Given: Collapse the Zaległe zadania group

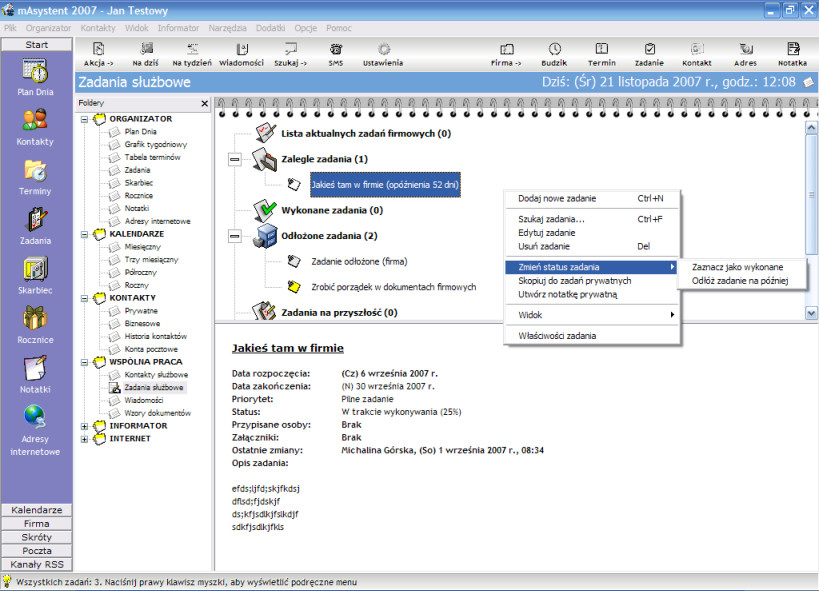Looking at the screenshot, I should (x=235, y=159).
